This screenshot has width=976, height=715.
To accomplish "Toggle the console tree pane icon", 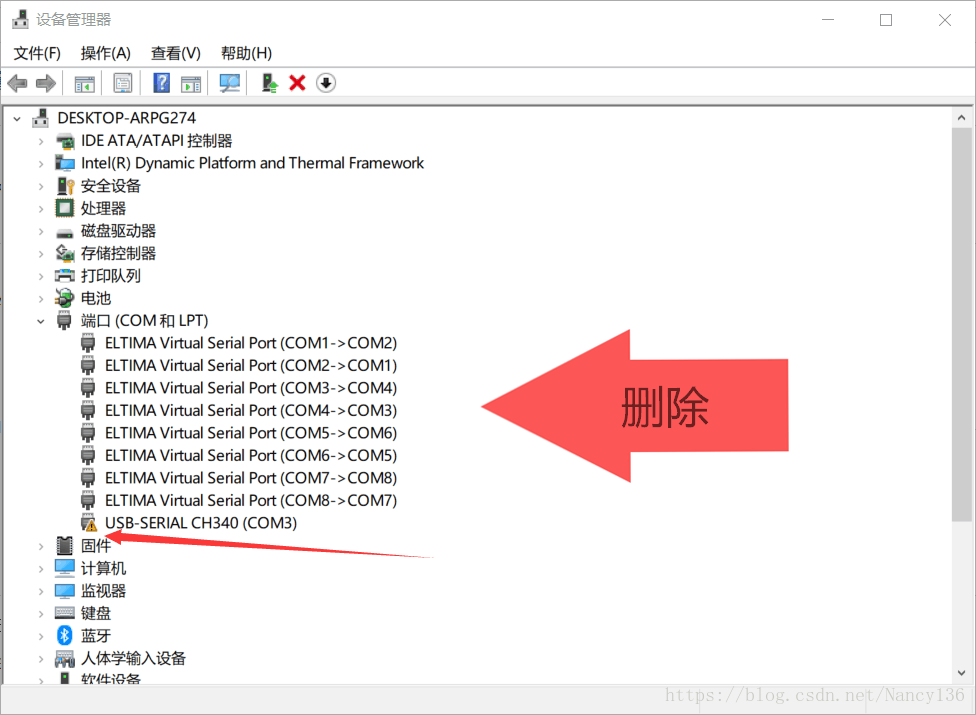I will [85, 83].
